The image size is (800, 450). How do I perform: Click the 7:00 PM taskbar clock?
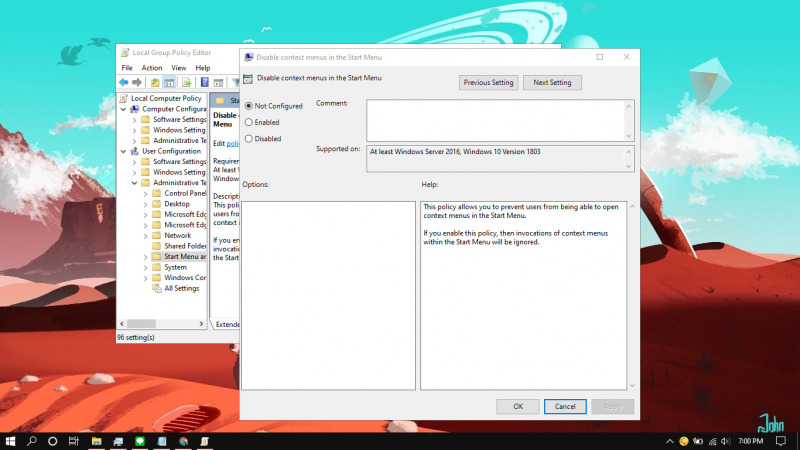click(751, 441)
